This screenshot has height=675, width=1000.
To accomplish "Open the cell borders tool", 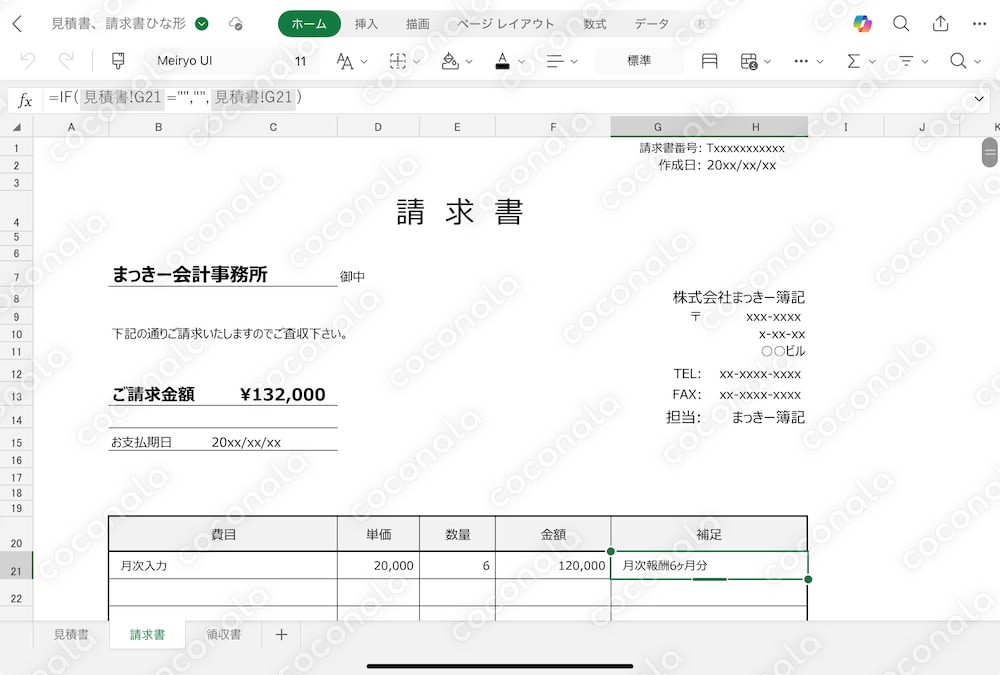I will tap(398, 61).
